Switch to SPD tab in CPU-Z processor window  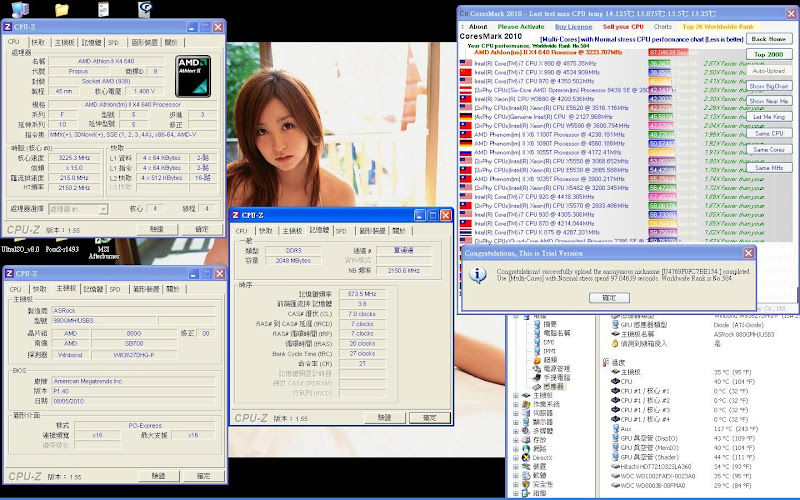113,42
